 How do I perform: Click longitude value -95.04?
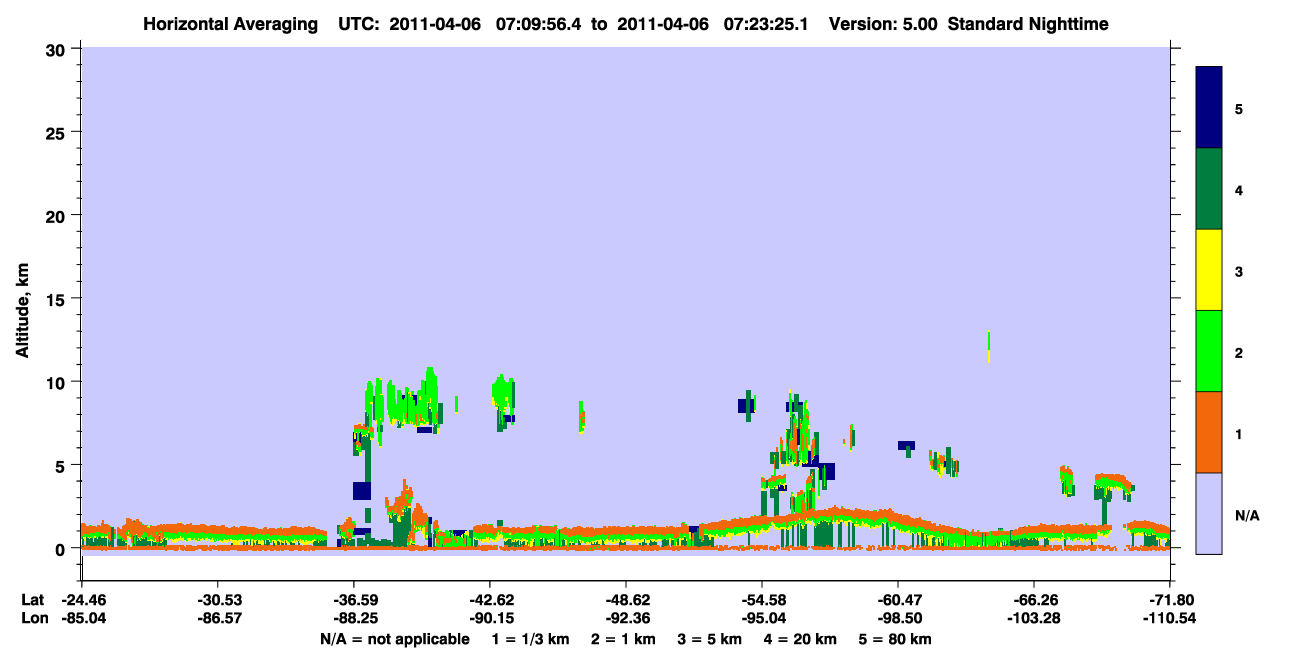[x=762, y=619]
